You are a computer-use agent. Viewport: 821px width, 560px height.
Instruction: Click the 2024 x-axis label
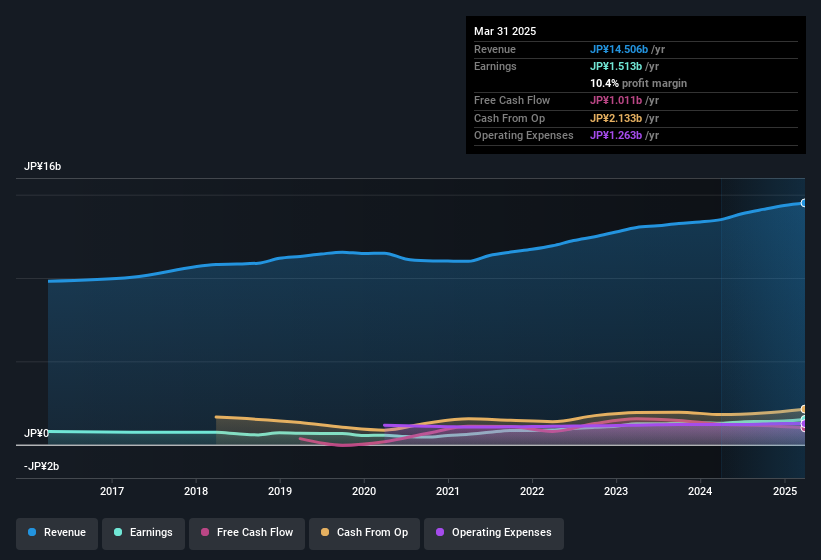coord(700,491)
